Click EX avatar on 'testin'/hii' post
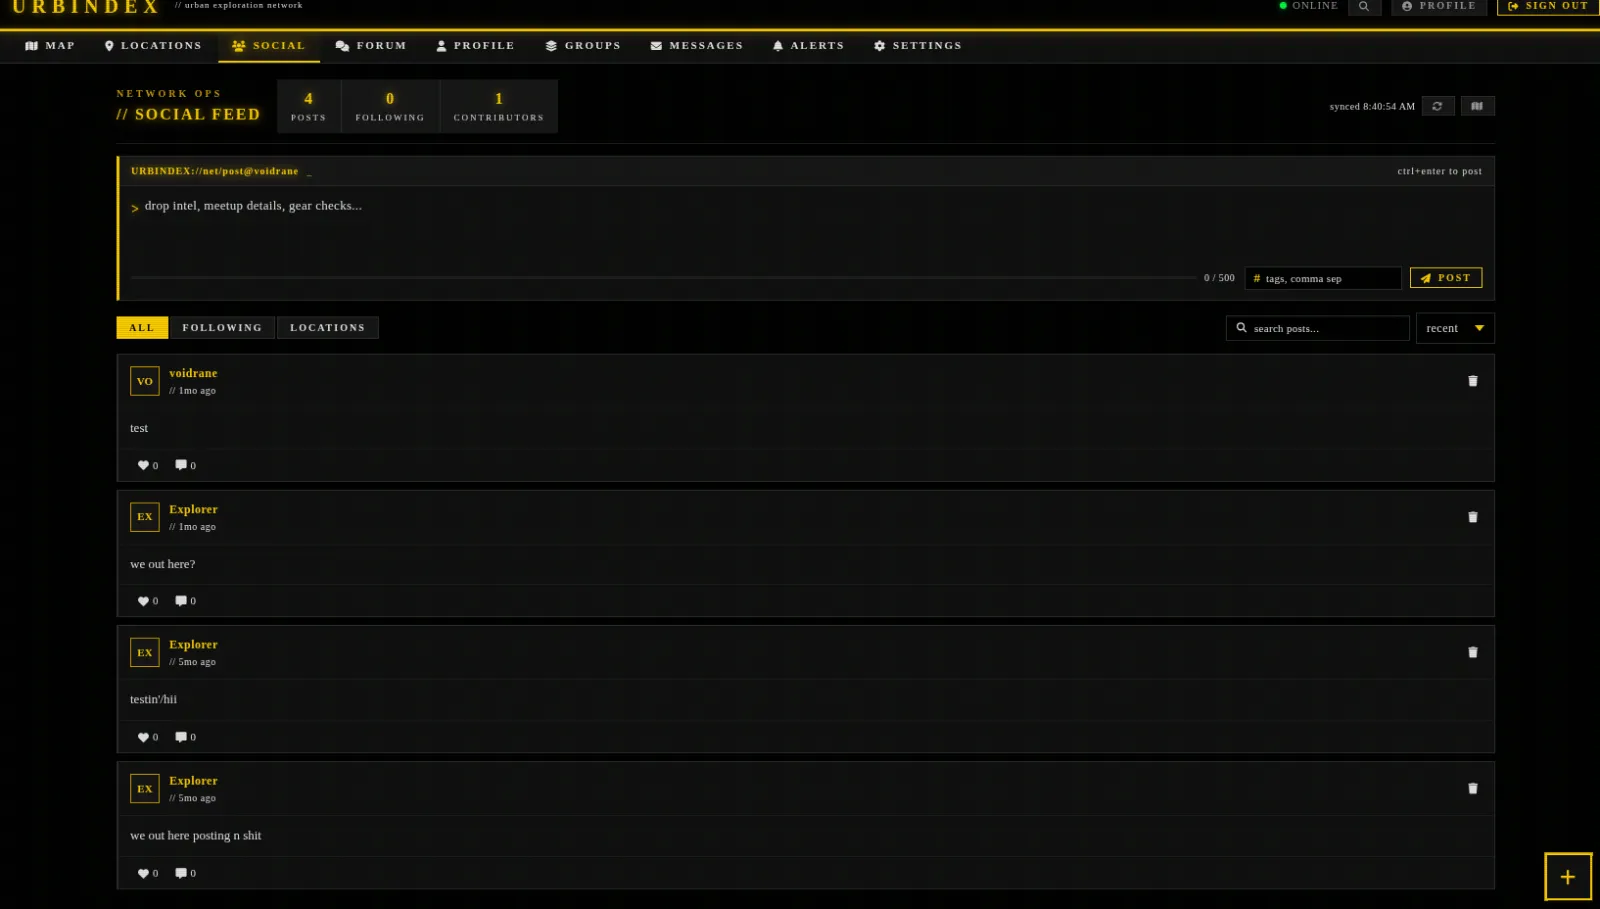1600x909 pixels. point(145,653)
